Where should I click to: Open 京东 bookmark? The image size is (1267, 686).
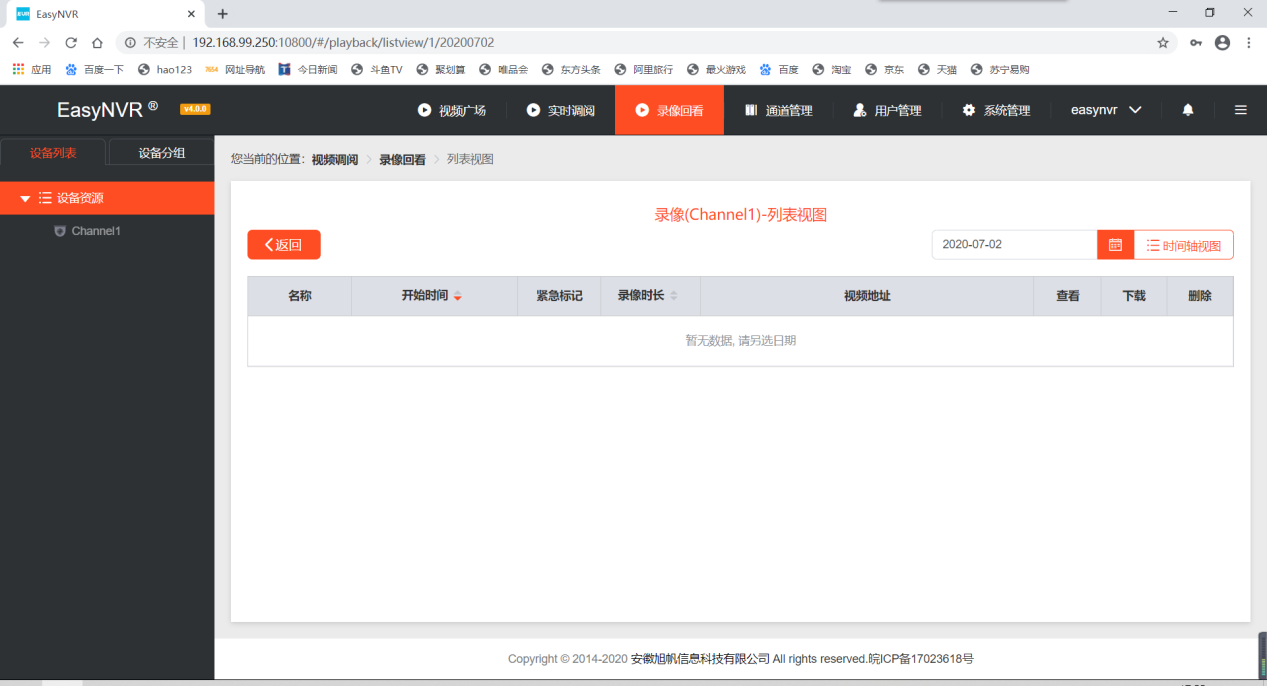point(885,70)
